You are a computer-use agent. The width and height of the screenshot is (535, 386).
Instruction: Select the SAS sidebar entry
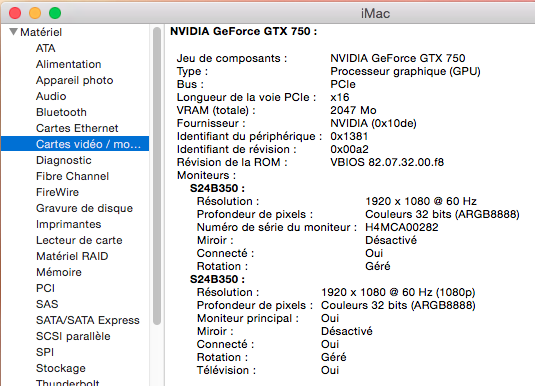(x=47, y=304)
